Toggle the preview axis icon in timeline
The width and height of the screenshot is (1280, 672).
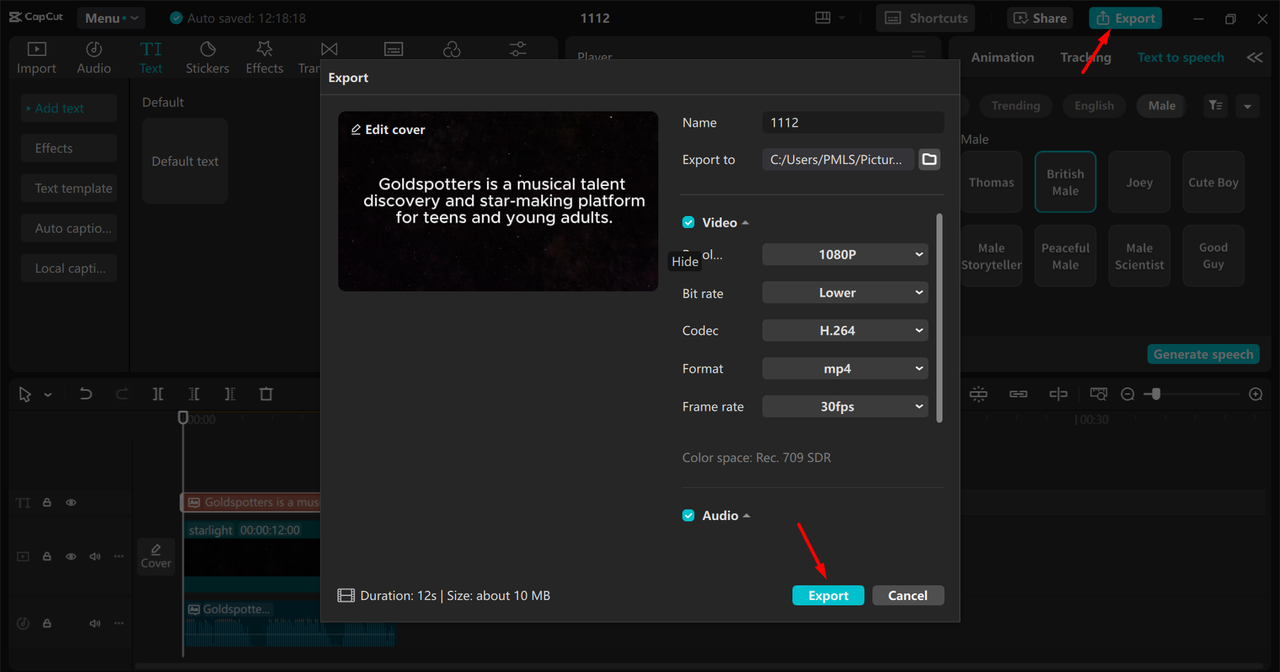pyautogui.click(x=1058, y=394)
